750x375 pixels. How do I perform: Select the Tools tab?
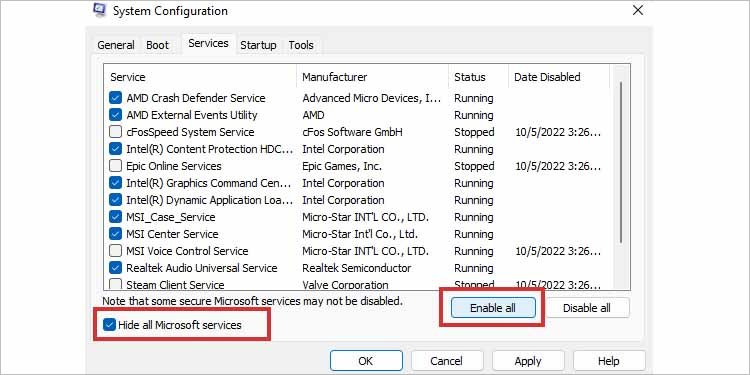click(301, 45)
